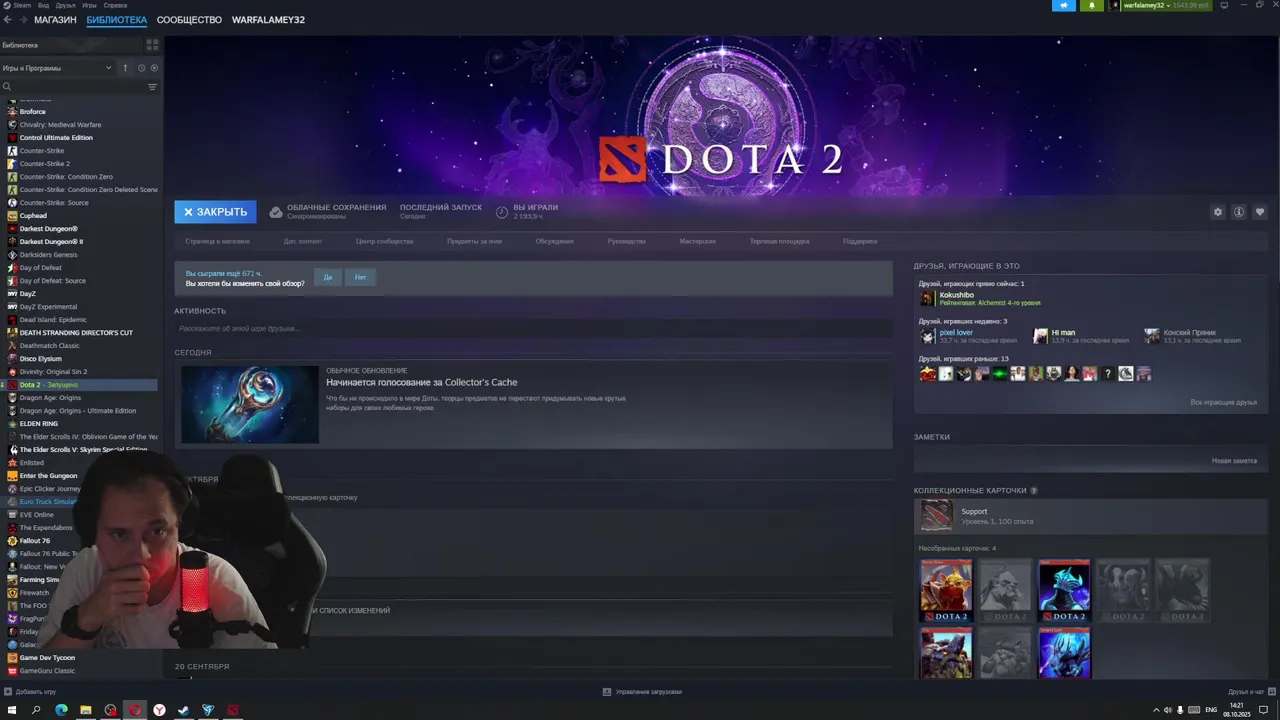Open Windows taskbar search icon
The width and height of the screenshot is (1280, 720).
36,710
